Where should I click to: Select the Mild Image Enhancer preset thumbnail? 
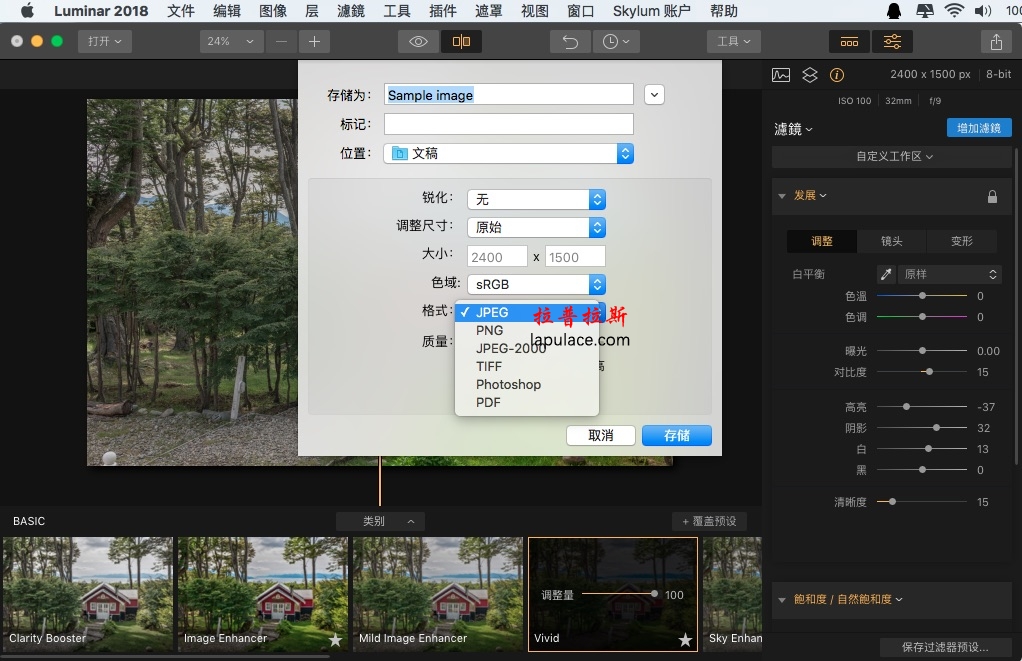pos(437,594)
